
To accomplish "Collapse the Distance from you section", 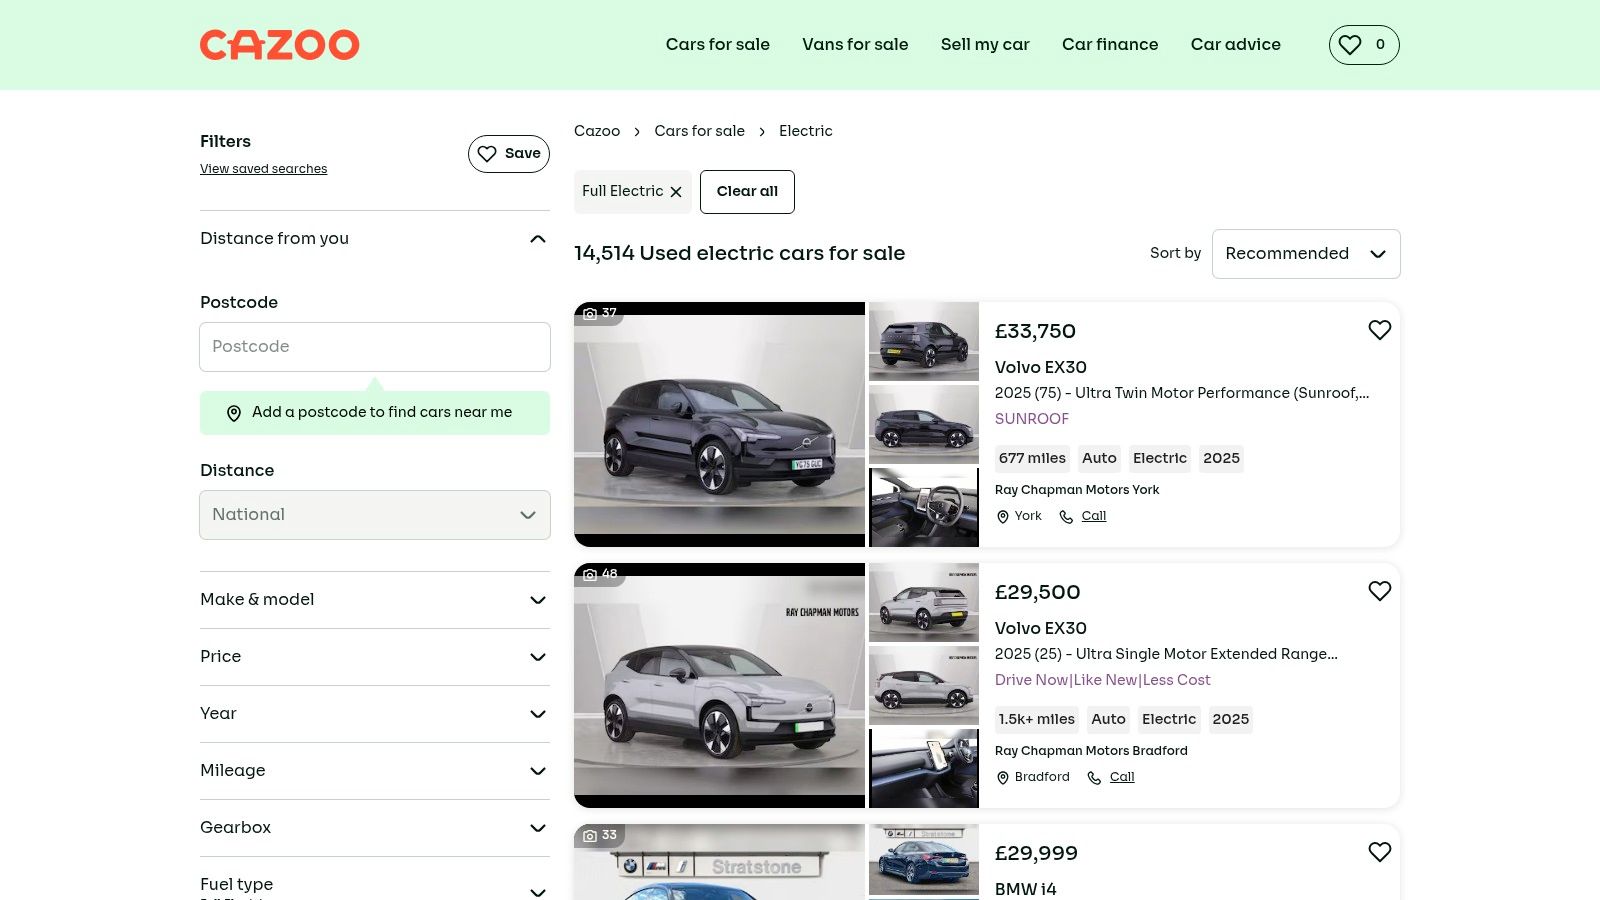I will click(537, 239).
